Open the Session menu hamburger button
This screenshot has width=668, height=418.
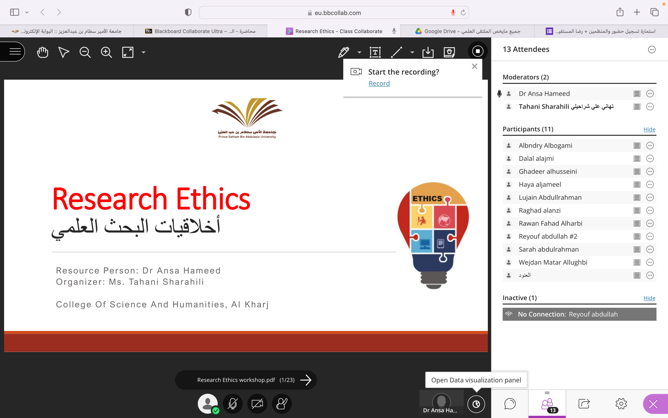coord(14,52)
